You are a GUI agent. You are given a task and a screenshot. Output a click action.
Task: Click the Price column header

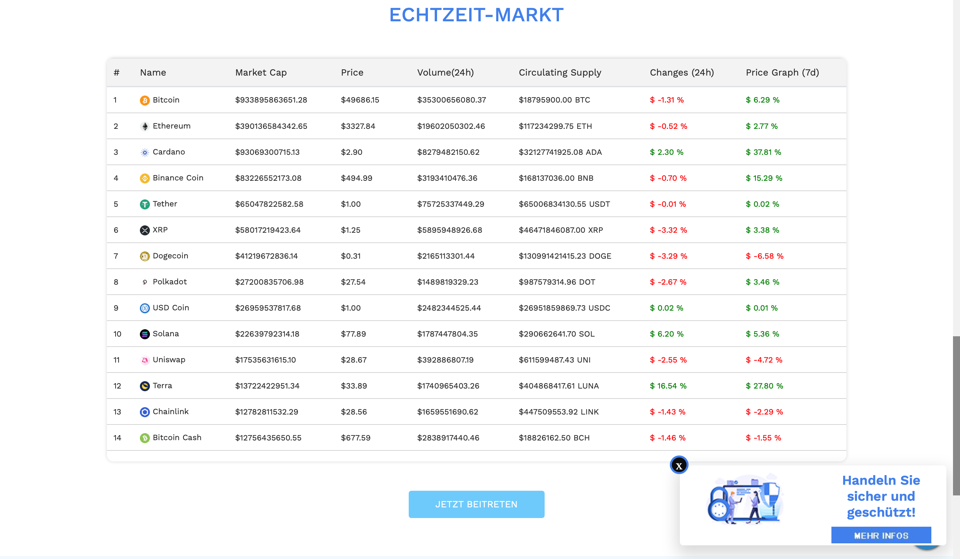(x=352, y=72)
